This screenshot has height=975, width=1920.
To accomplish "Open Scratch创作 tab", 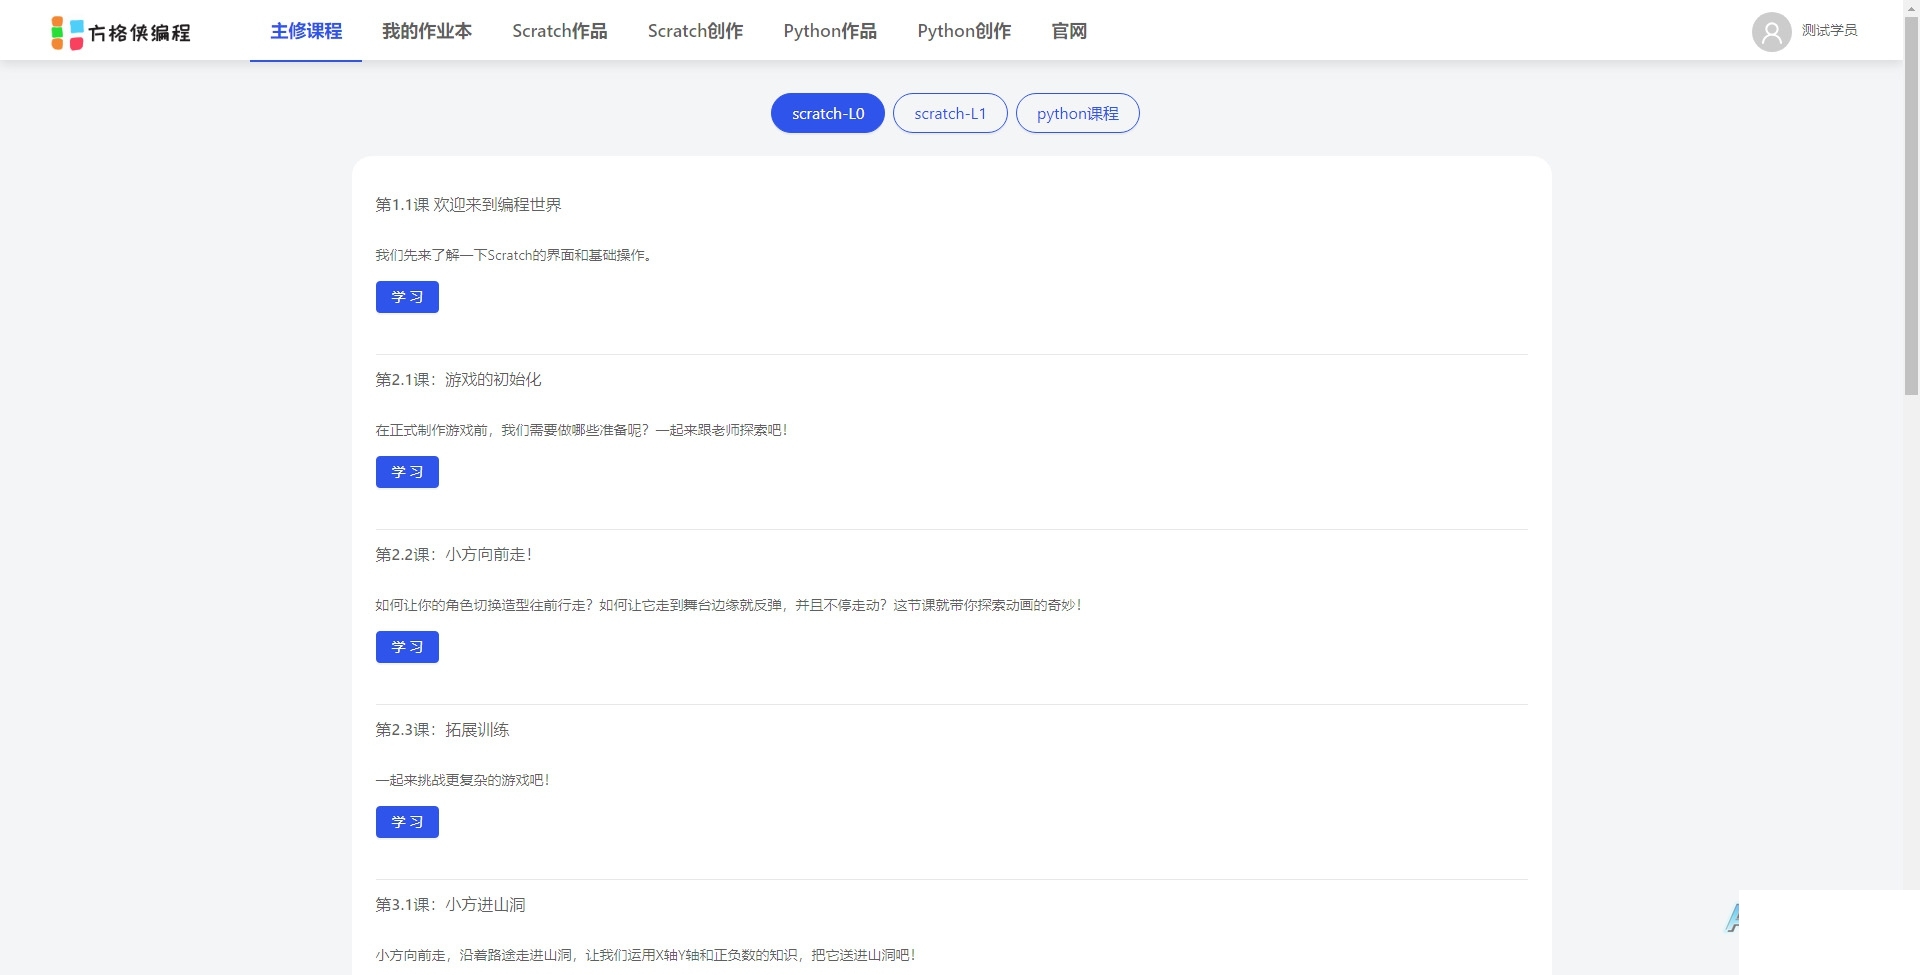I will click(695, 31).
